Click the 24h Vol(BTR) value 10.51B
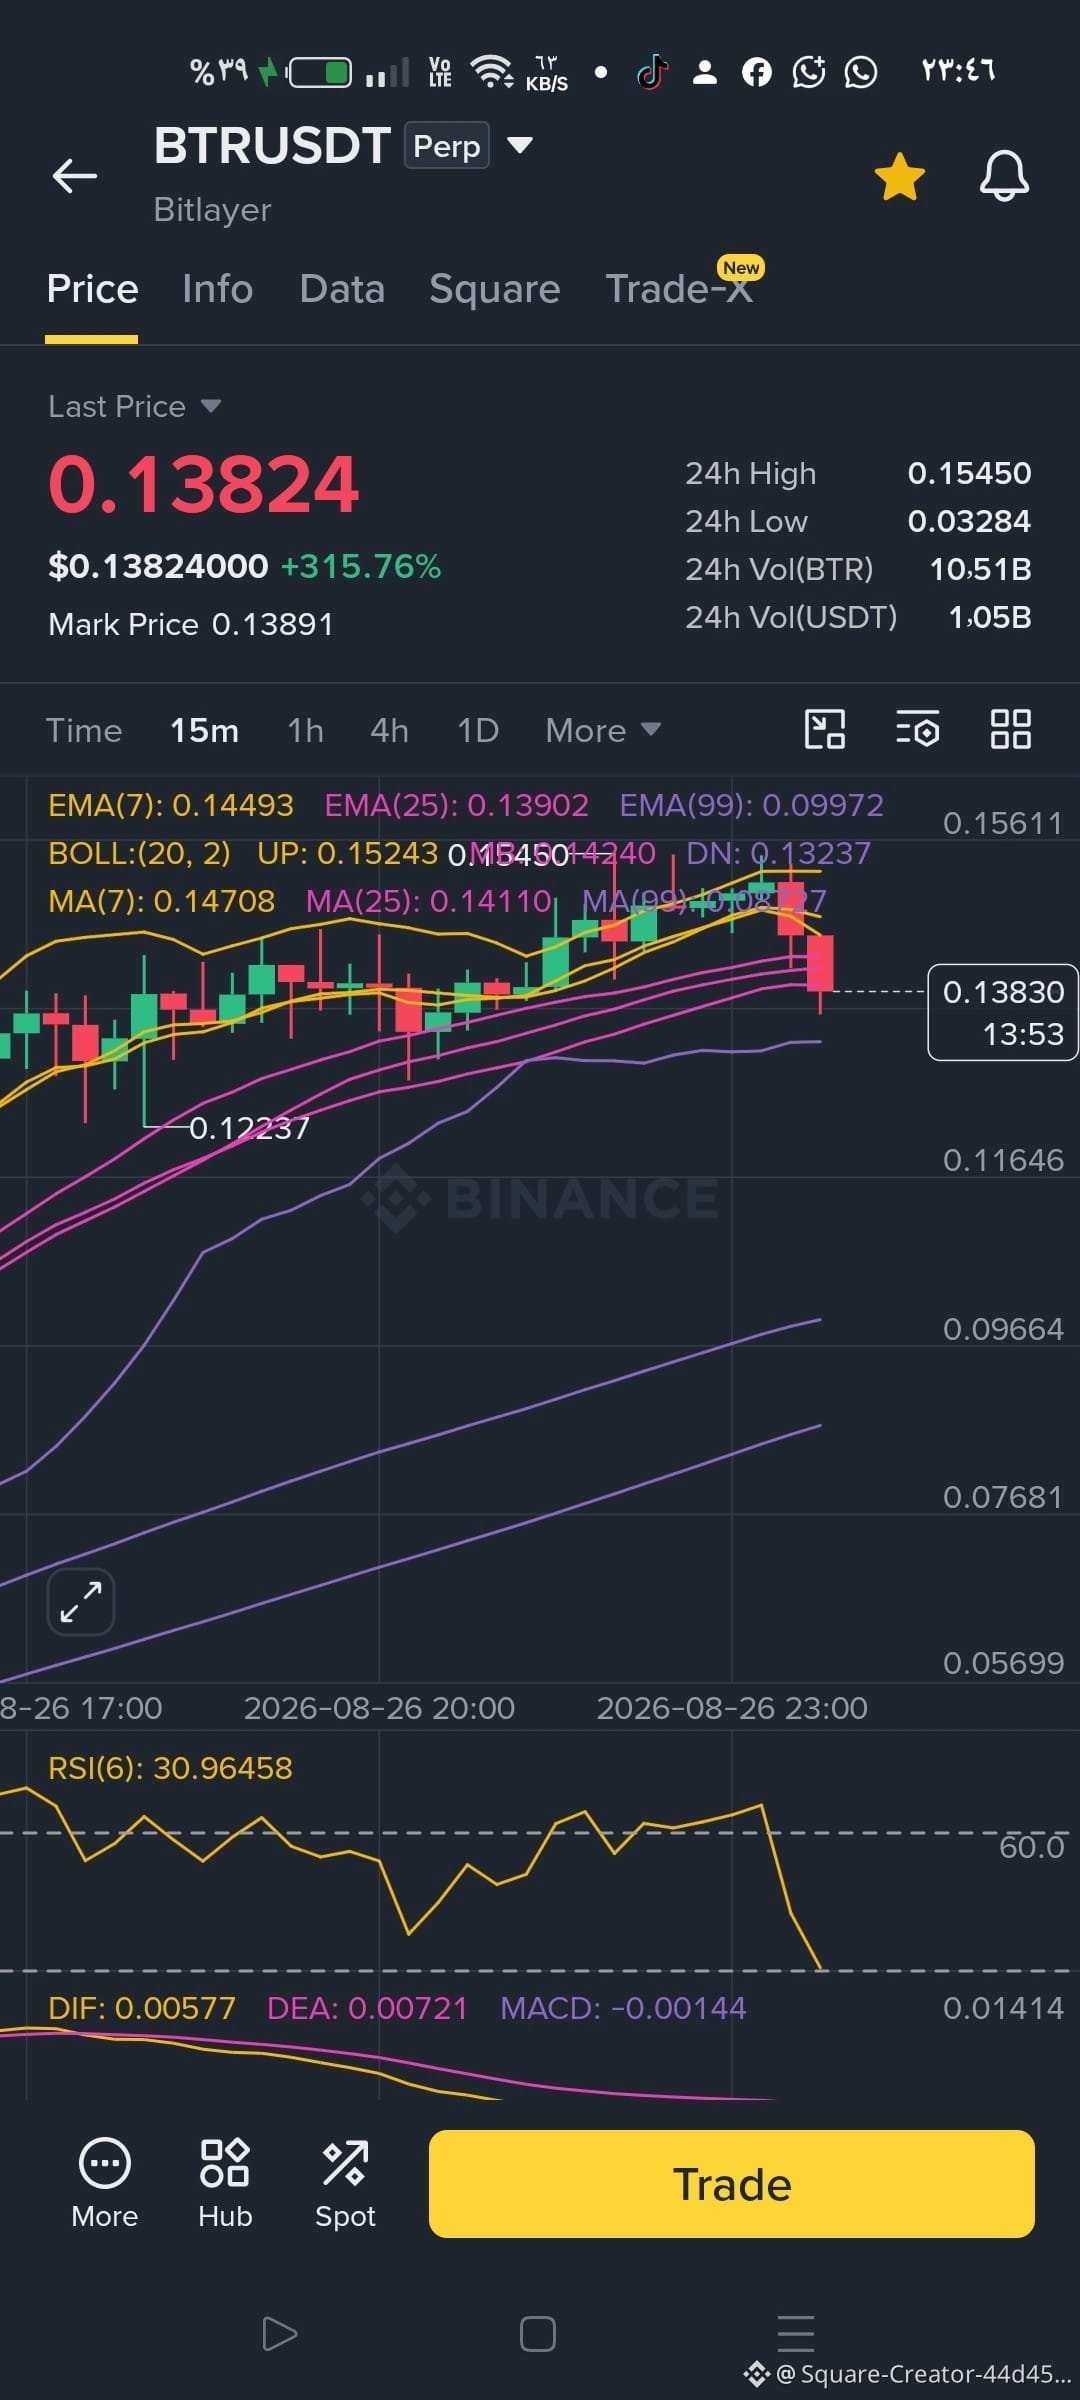 (980, 569)
